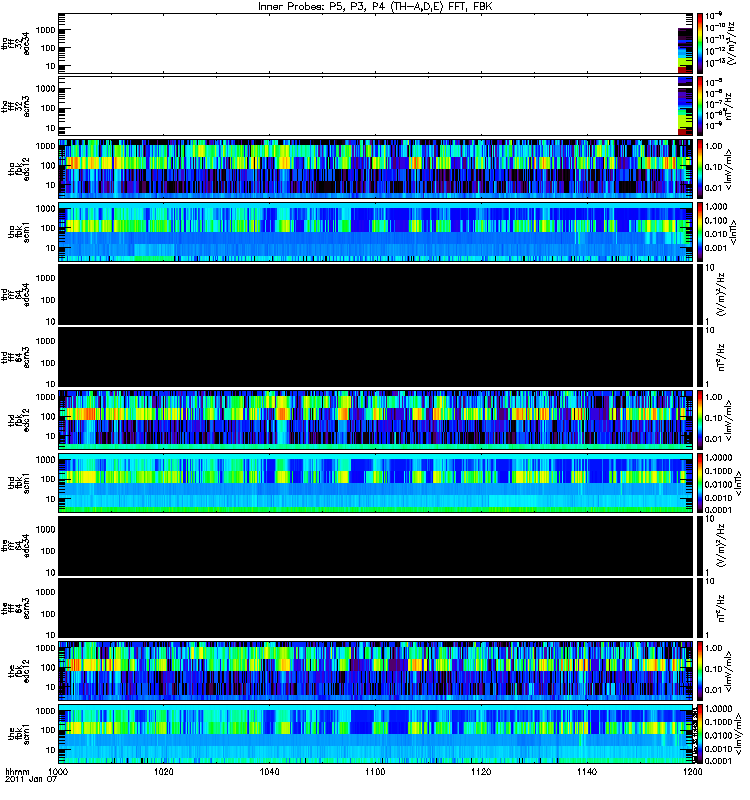The width and height of the screenshot is (750, 800).
Task: Click the thd fbk edc12 color bar
Action: click(700, 420)
